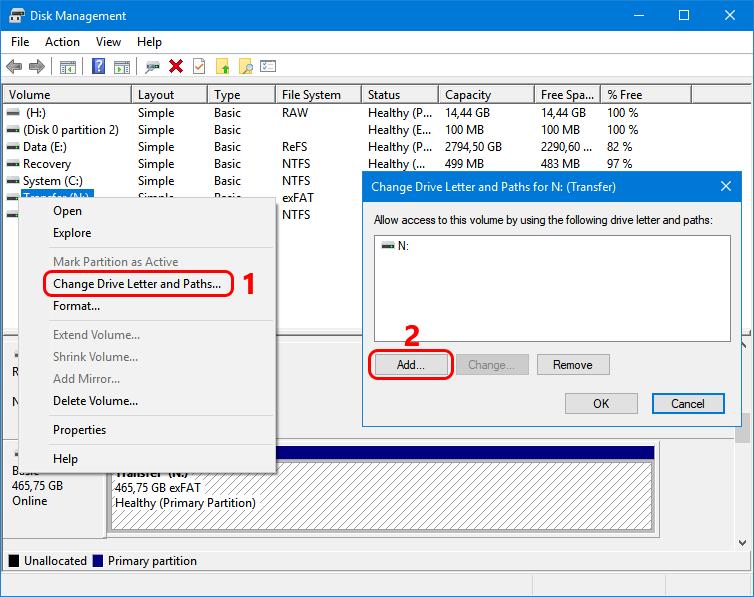Image resolution: width=754 pixels, height=597 pixels.
Task: Click the 2794,50 GB capacity cell
Action: 473,147
